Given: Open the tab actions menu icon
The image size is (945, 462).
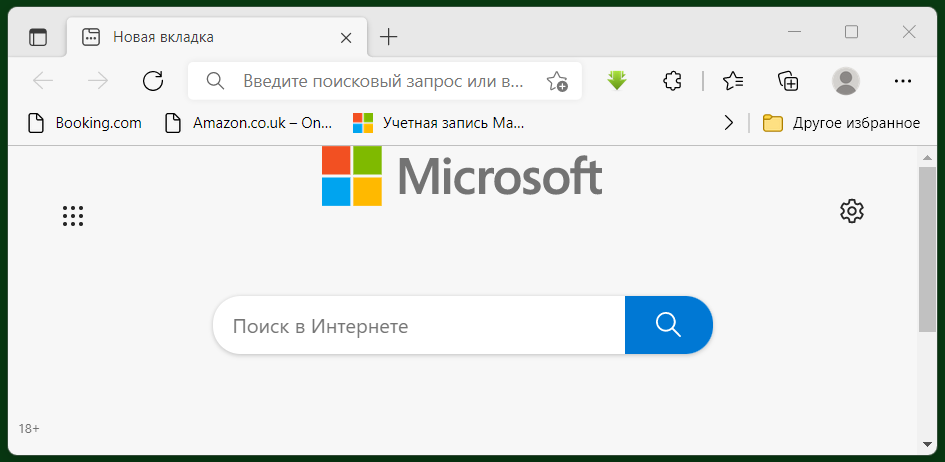Looking at the screenshot, I should click(x=37, y=37).
